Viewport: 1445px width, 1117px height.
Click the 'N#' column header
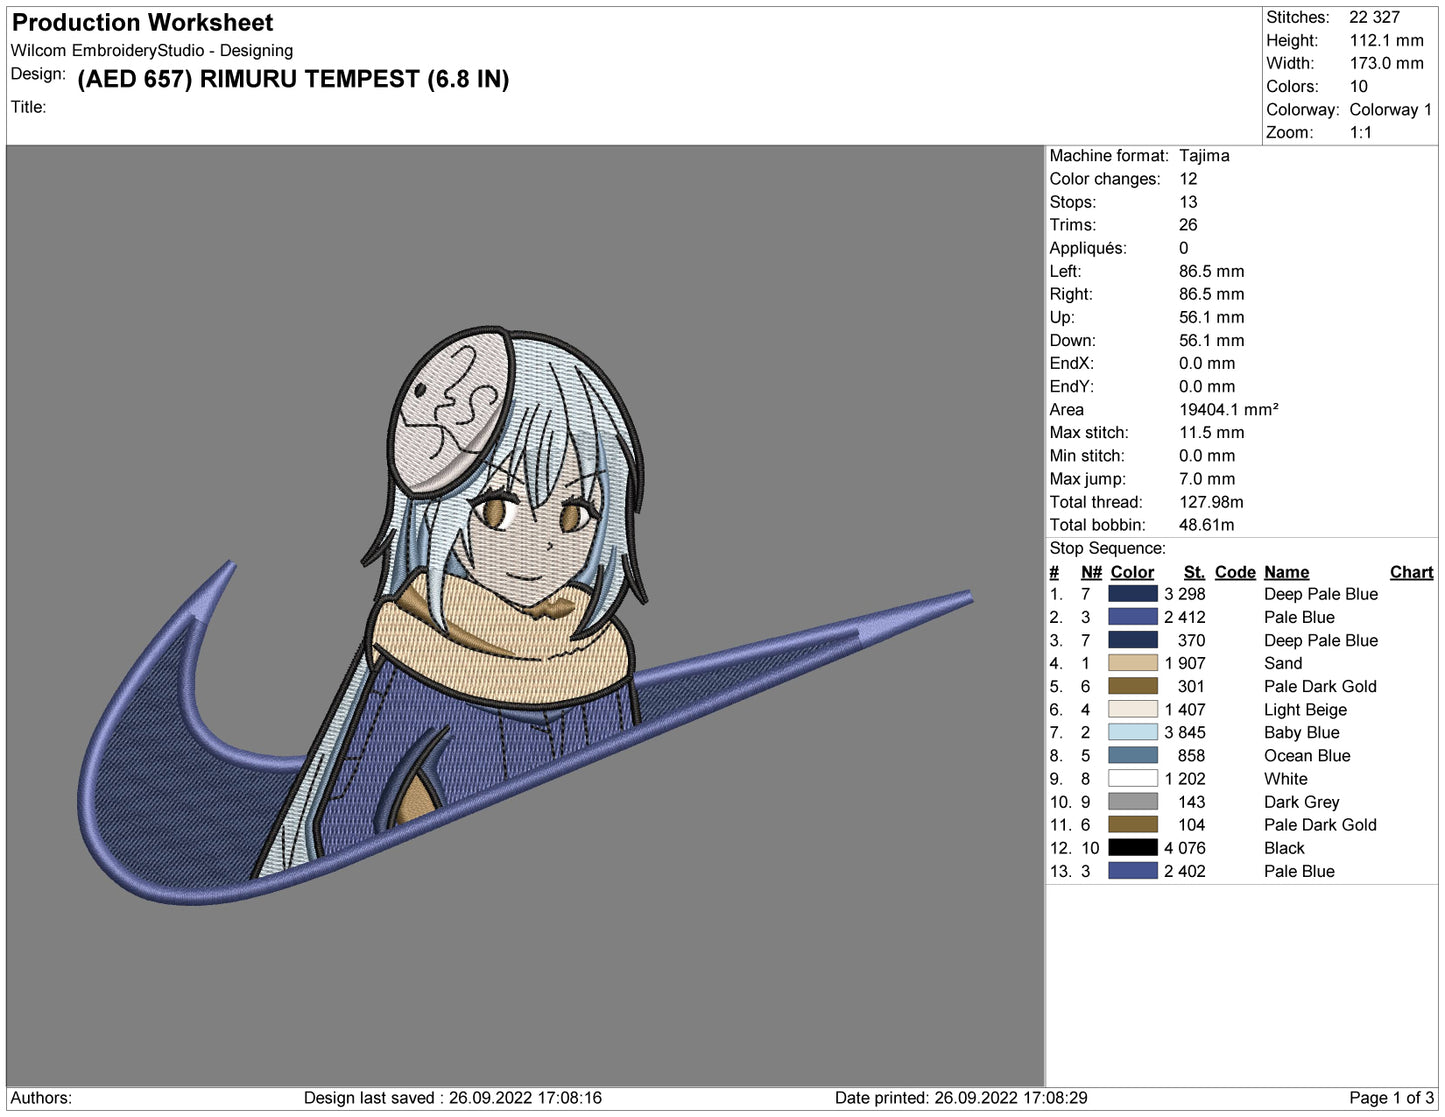pos(1091,572)
